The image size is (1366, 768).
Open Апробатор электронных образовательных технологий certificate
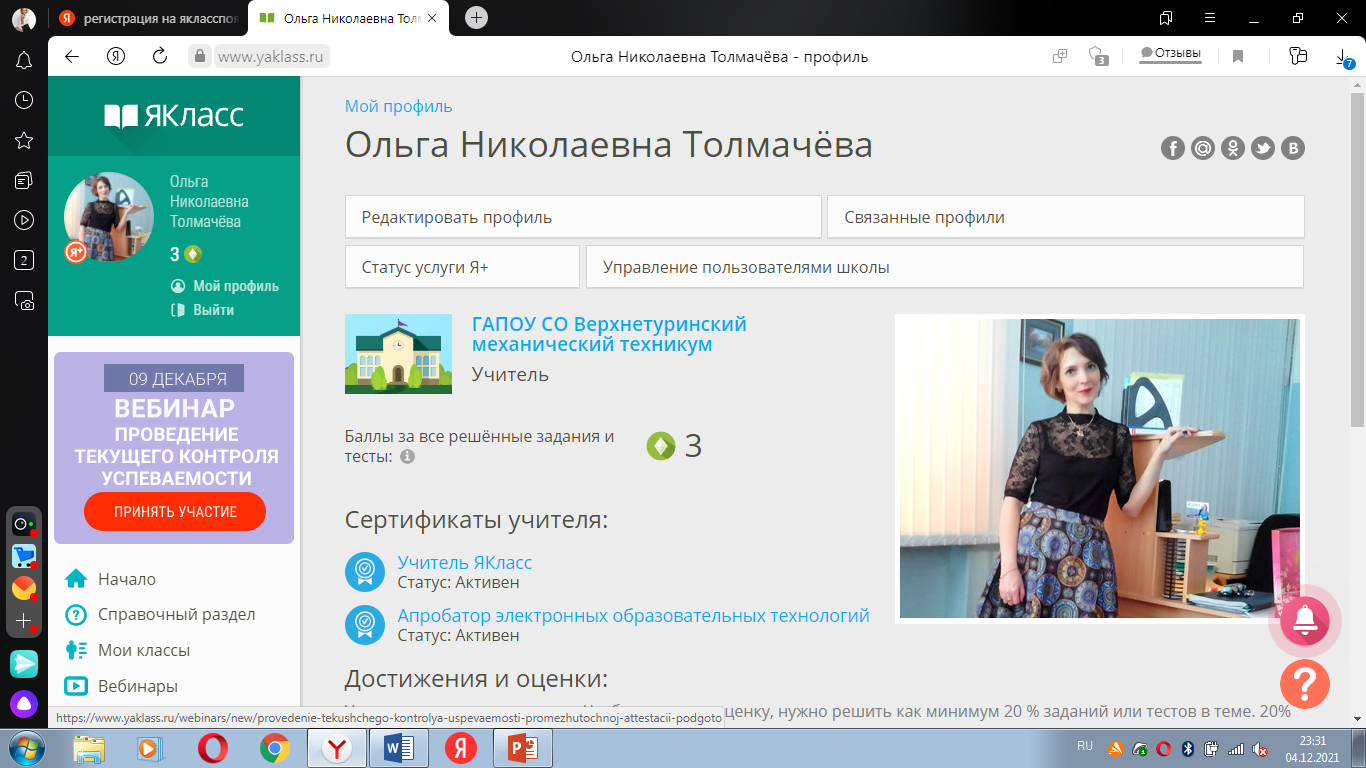[x=634, y=616]
